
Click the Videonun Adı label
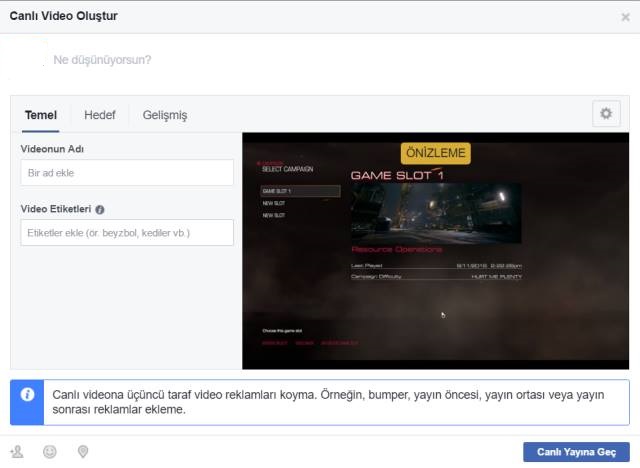(52, 149)
